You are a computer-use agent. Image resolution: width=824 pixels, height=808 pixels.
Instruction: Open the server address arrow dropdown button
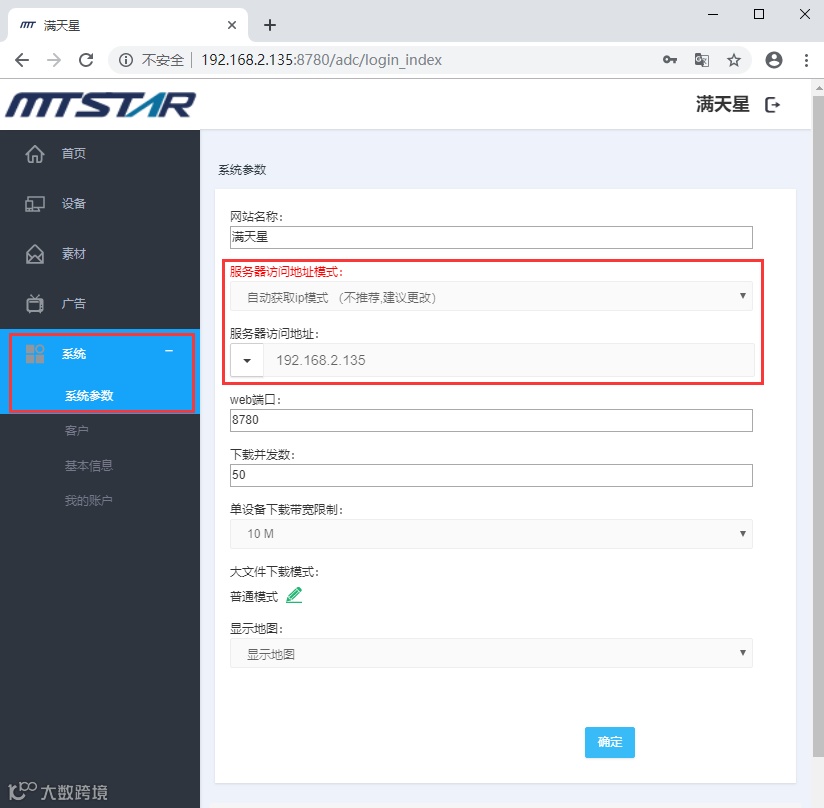click(246, 360)
